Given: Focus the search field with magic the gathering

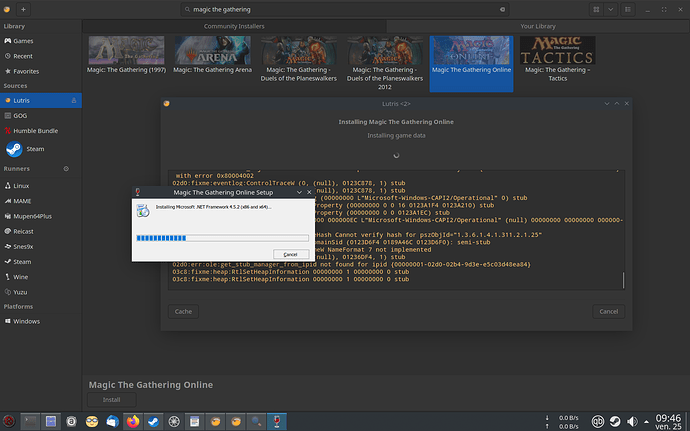Looking at the screenshot, I should 345,9.
